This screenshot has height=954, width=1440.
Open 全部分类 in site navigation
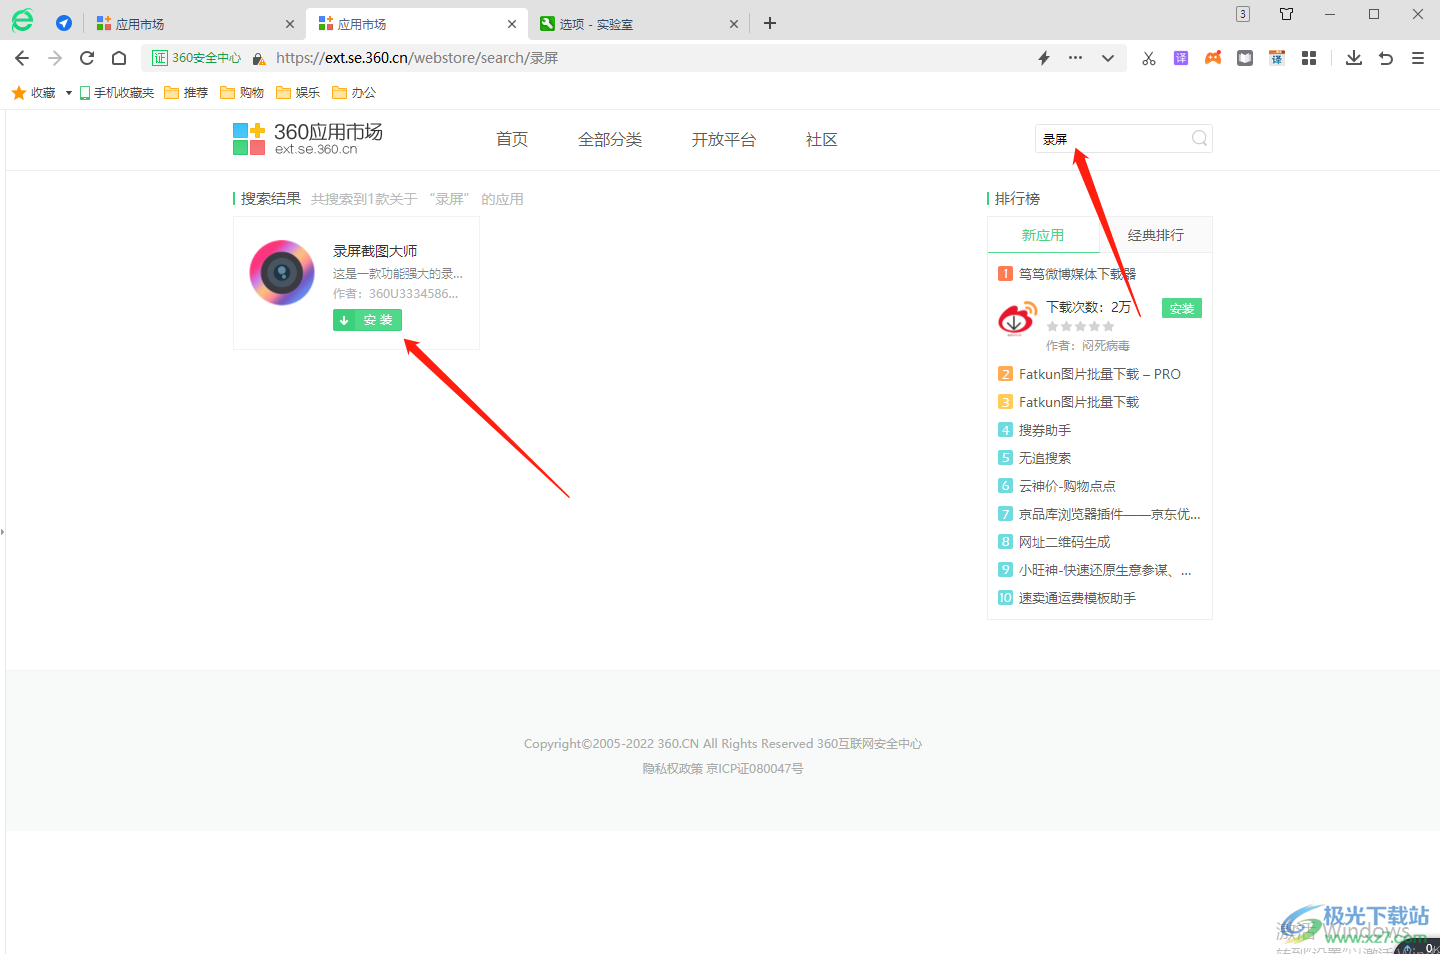pos(610,140)
